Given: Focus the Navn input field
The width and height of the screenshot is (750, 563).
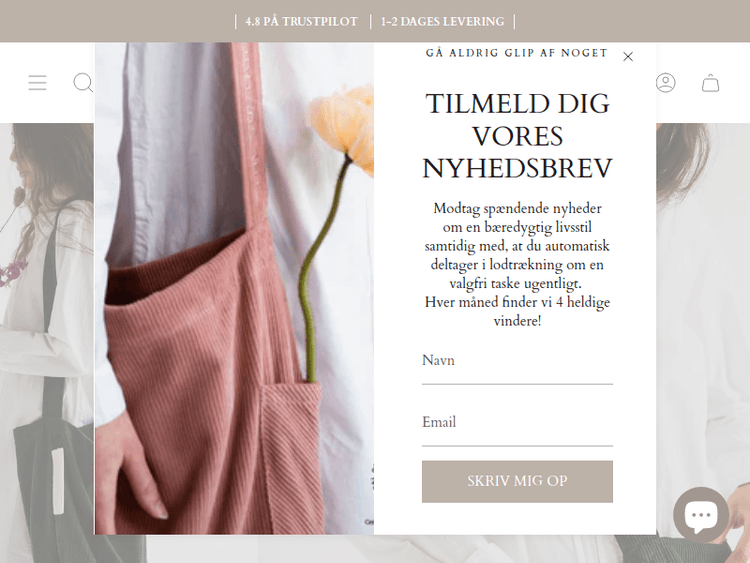Looking at the screenshot, I should [x=517, y=365].
